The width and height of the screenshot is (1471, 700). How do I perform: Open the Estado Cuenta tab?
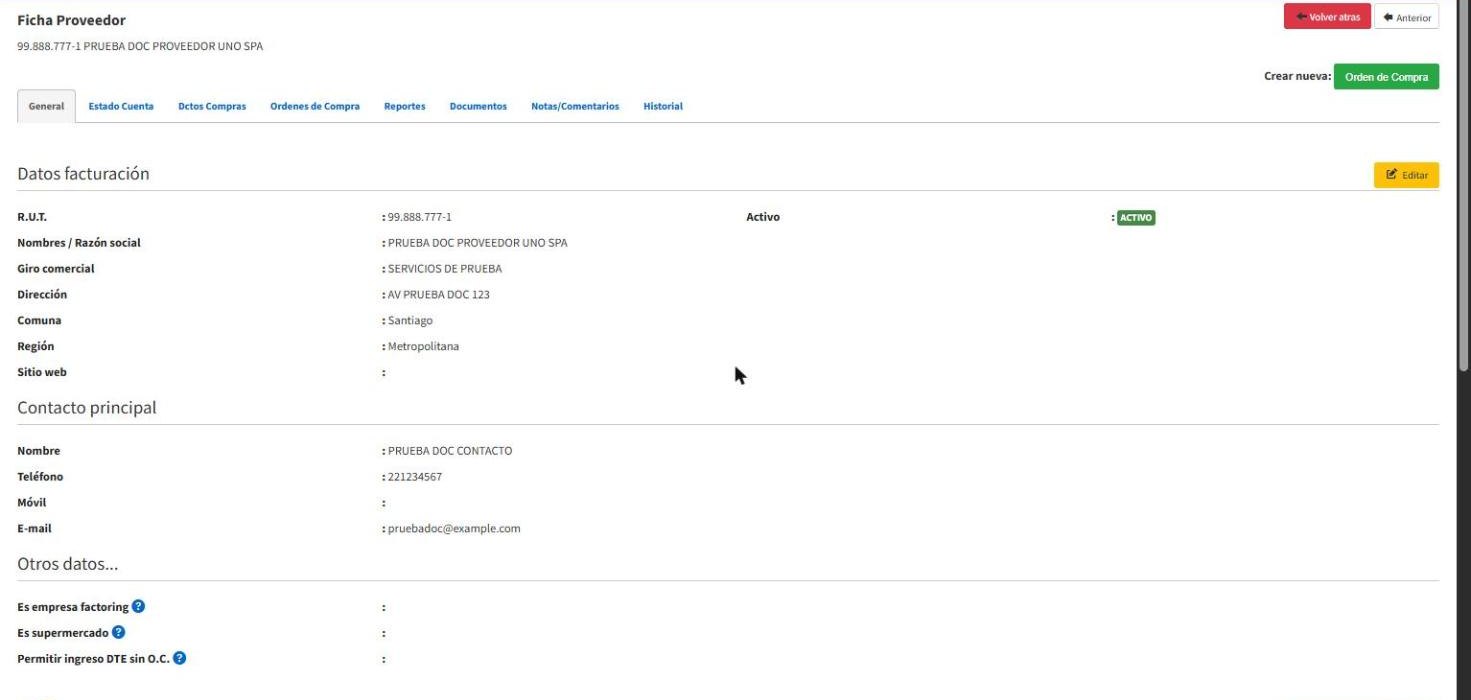[121, 107]
